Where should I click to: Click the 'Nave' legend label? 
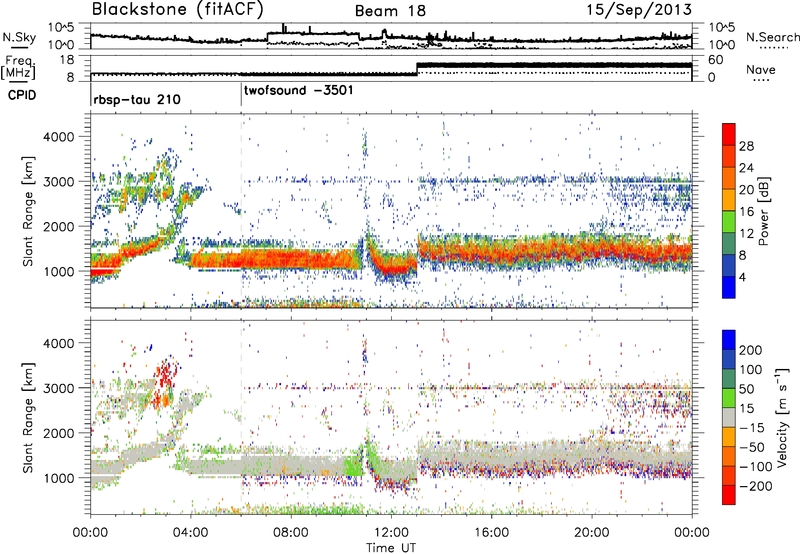point(761,69)
